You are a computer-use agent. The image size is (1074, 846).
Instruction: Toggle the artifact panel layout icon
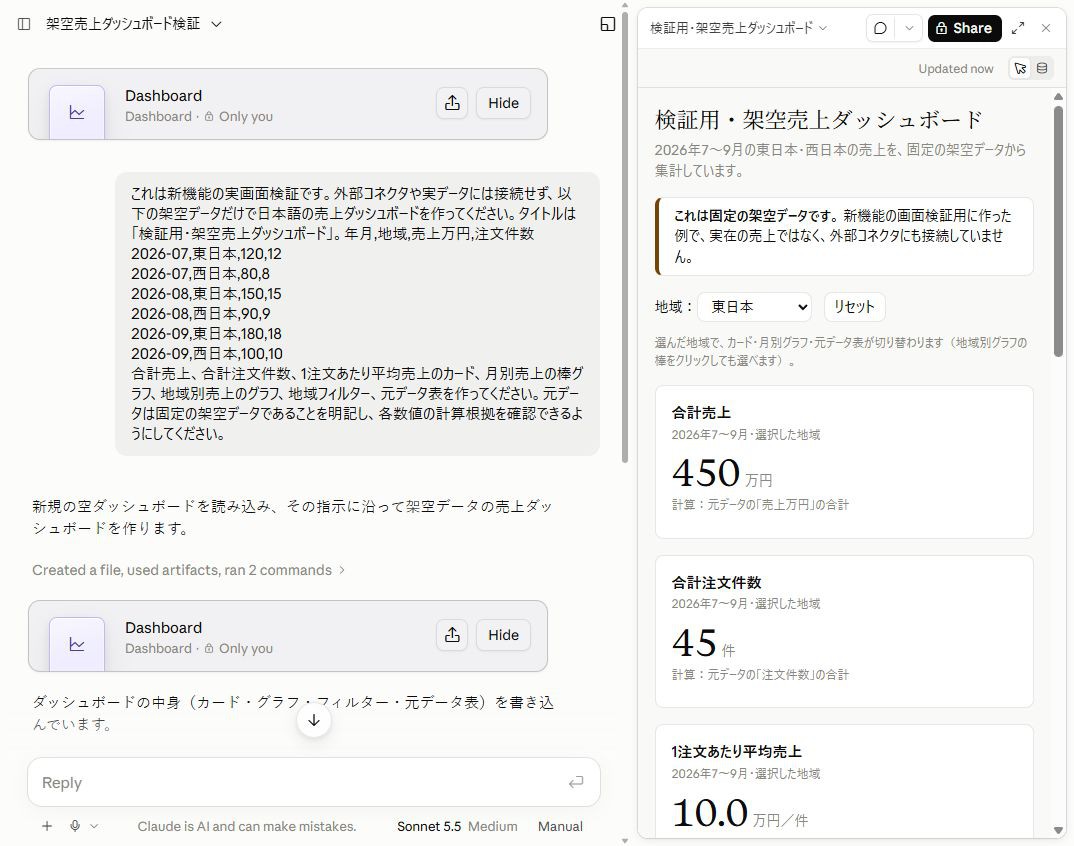click(x=608, y=24)
